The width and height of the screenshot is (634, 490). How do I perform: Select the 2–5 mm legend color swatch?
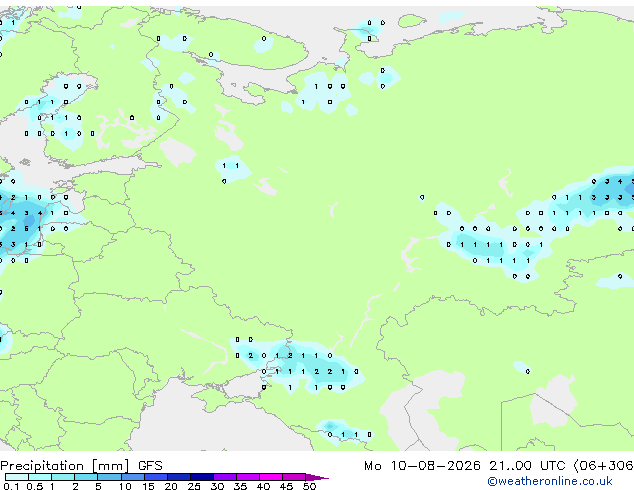86,477
